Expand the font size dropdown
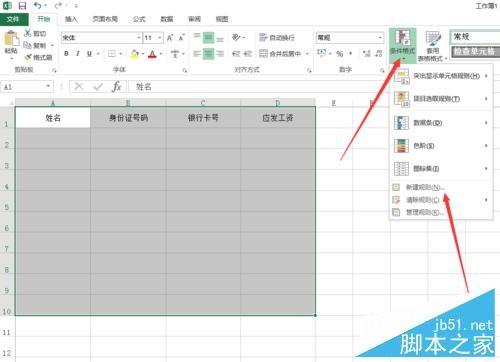This screenshot has height=362, width=500. [160, 38]
